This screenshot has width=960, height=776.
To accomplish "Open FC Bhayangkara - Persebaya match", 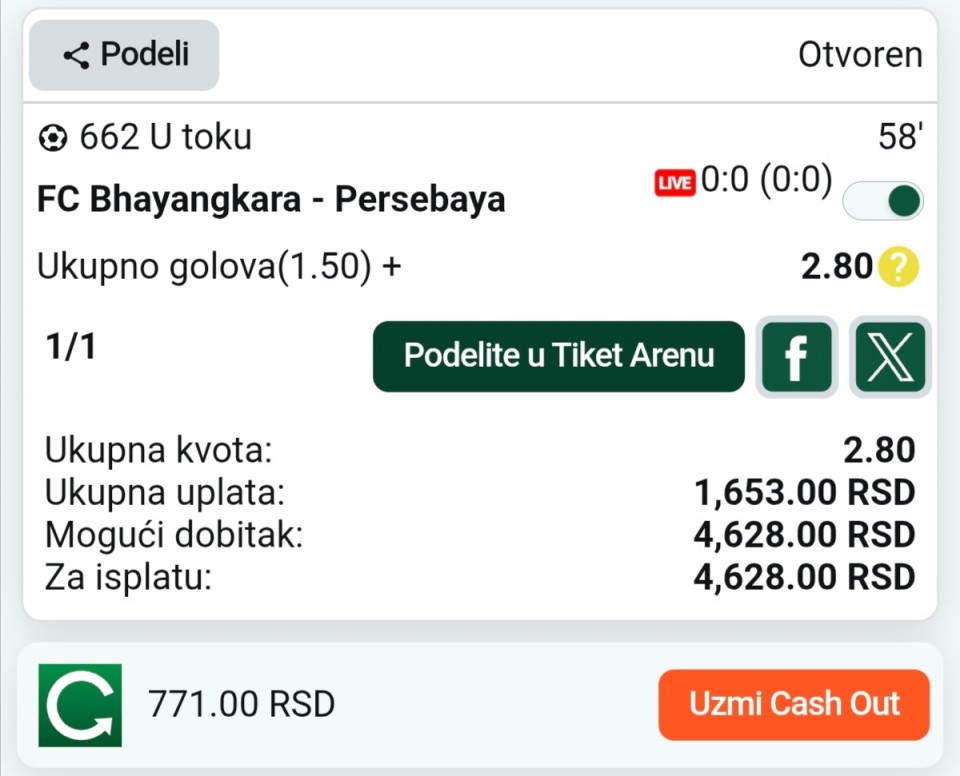I will pos(271,200).
